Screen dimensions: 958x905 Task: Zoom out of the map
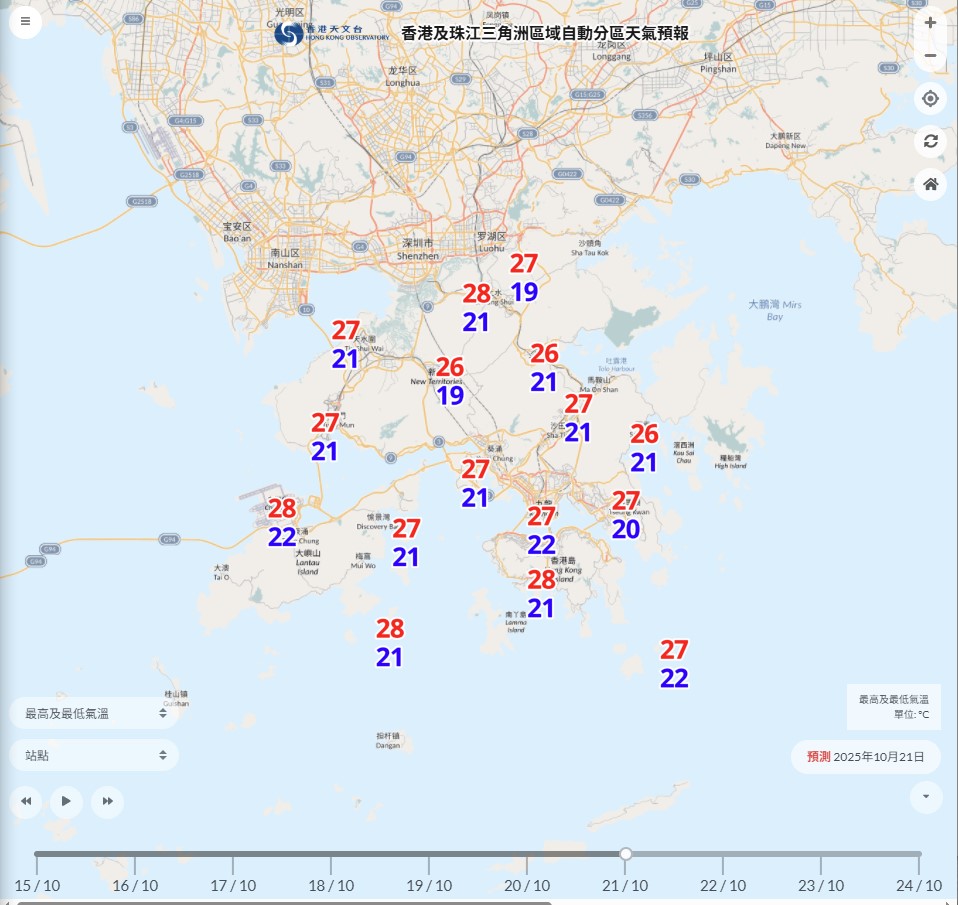coord(930,56)
